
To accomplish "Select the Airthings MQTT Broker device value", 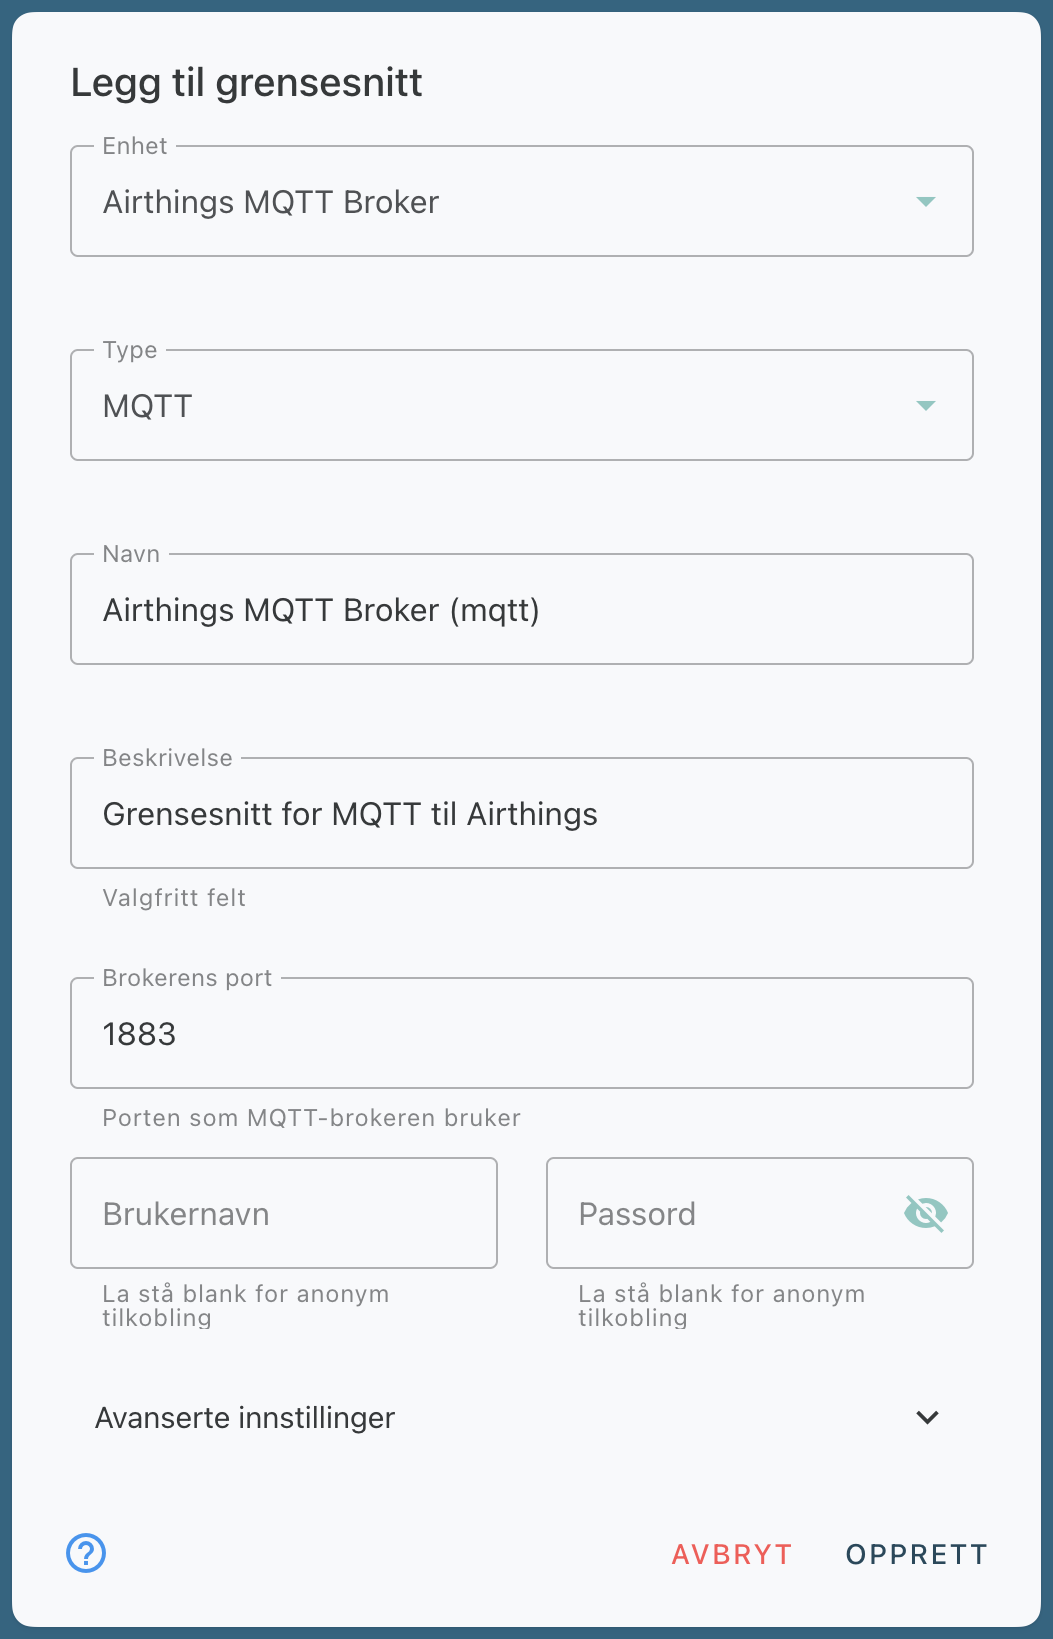I will pos(271,202).
